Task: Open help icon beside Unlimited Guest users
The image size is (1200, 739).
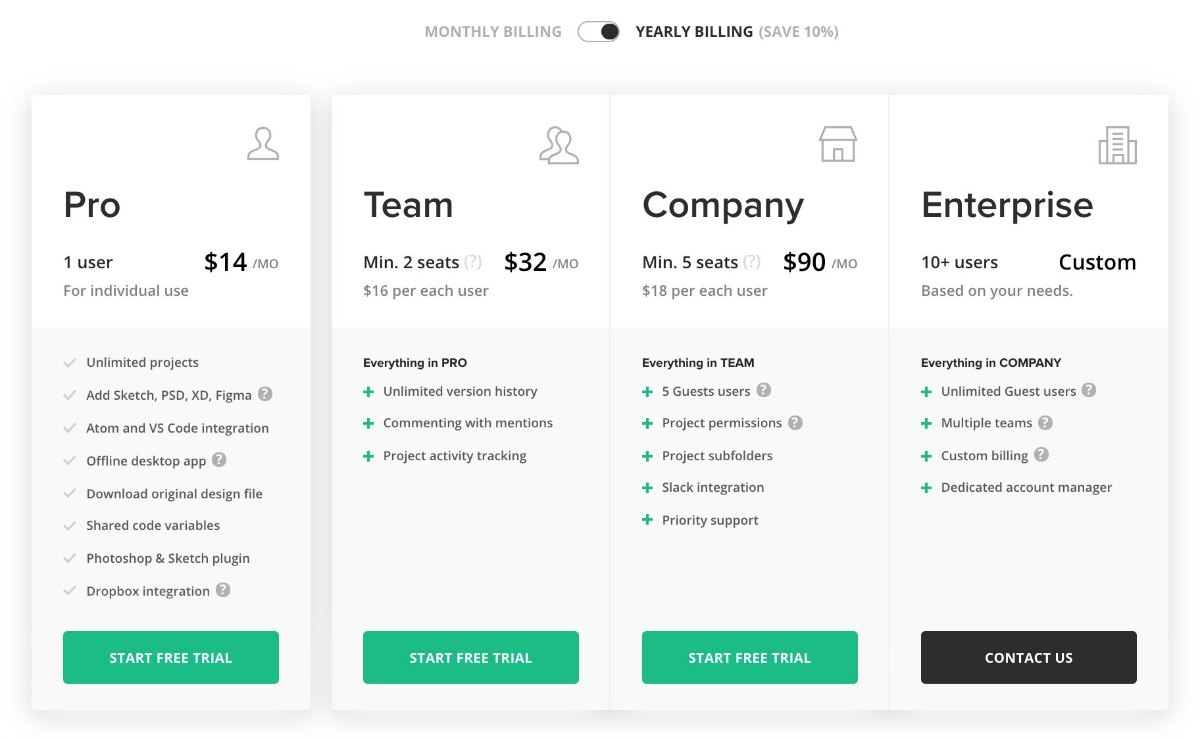Action: [x=1089, y=390]
